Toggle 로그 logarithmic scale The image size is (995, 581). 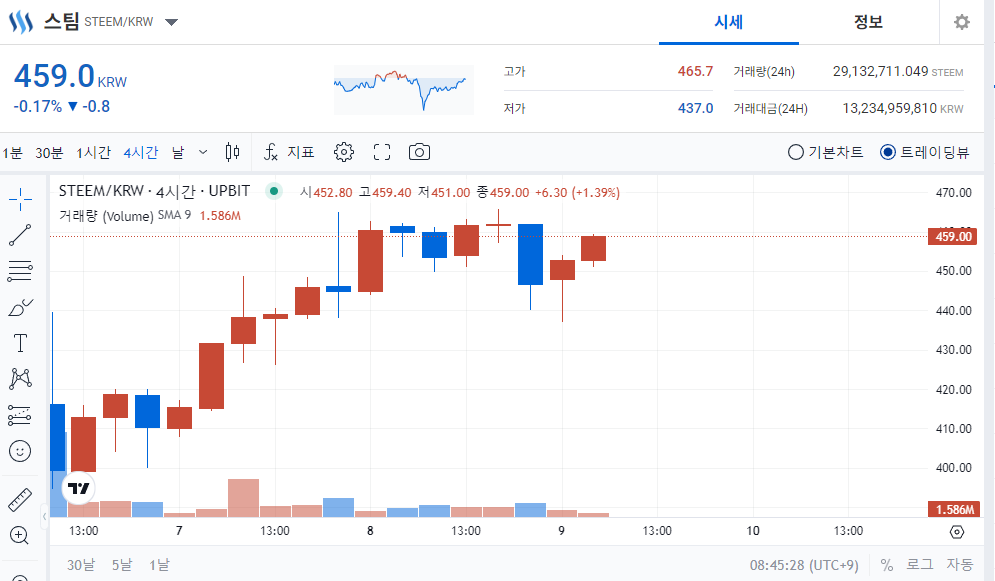919,565
